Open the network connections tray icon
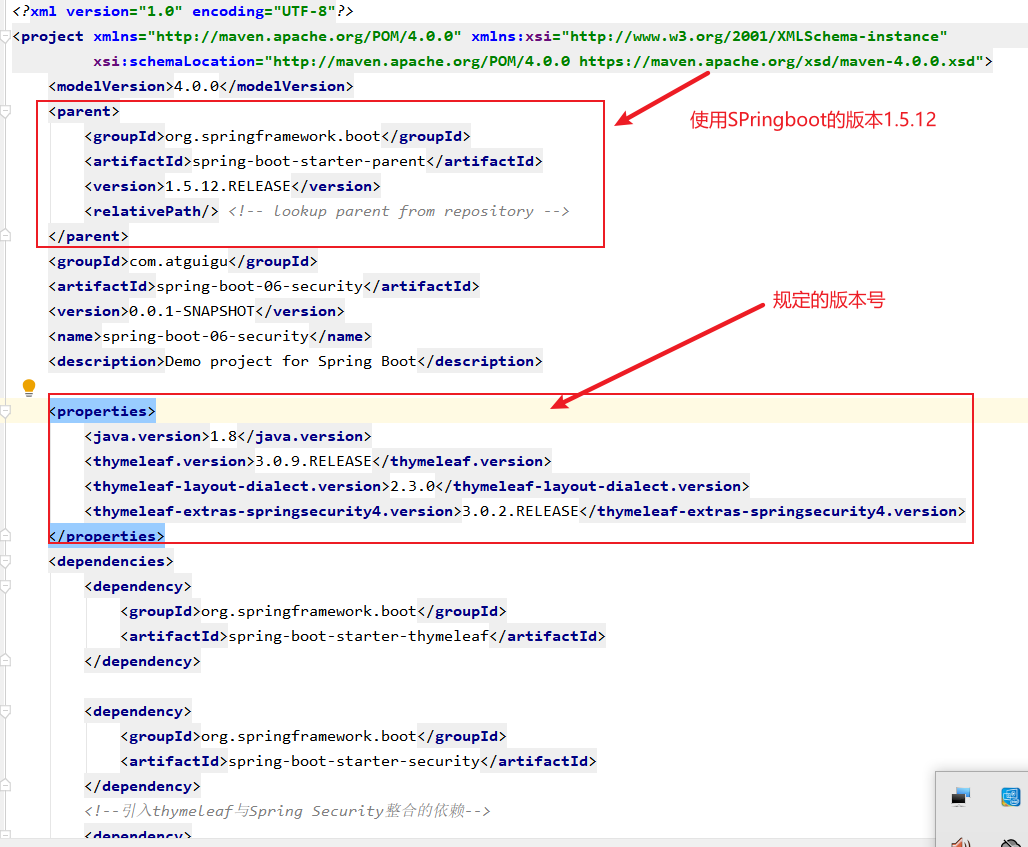The width and height of the screenshot is (1028, 847). point(960,797)
